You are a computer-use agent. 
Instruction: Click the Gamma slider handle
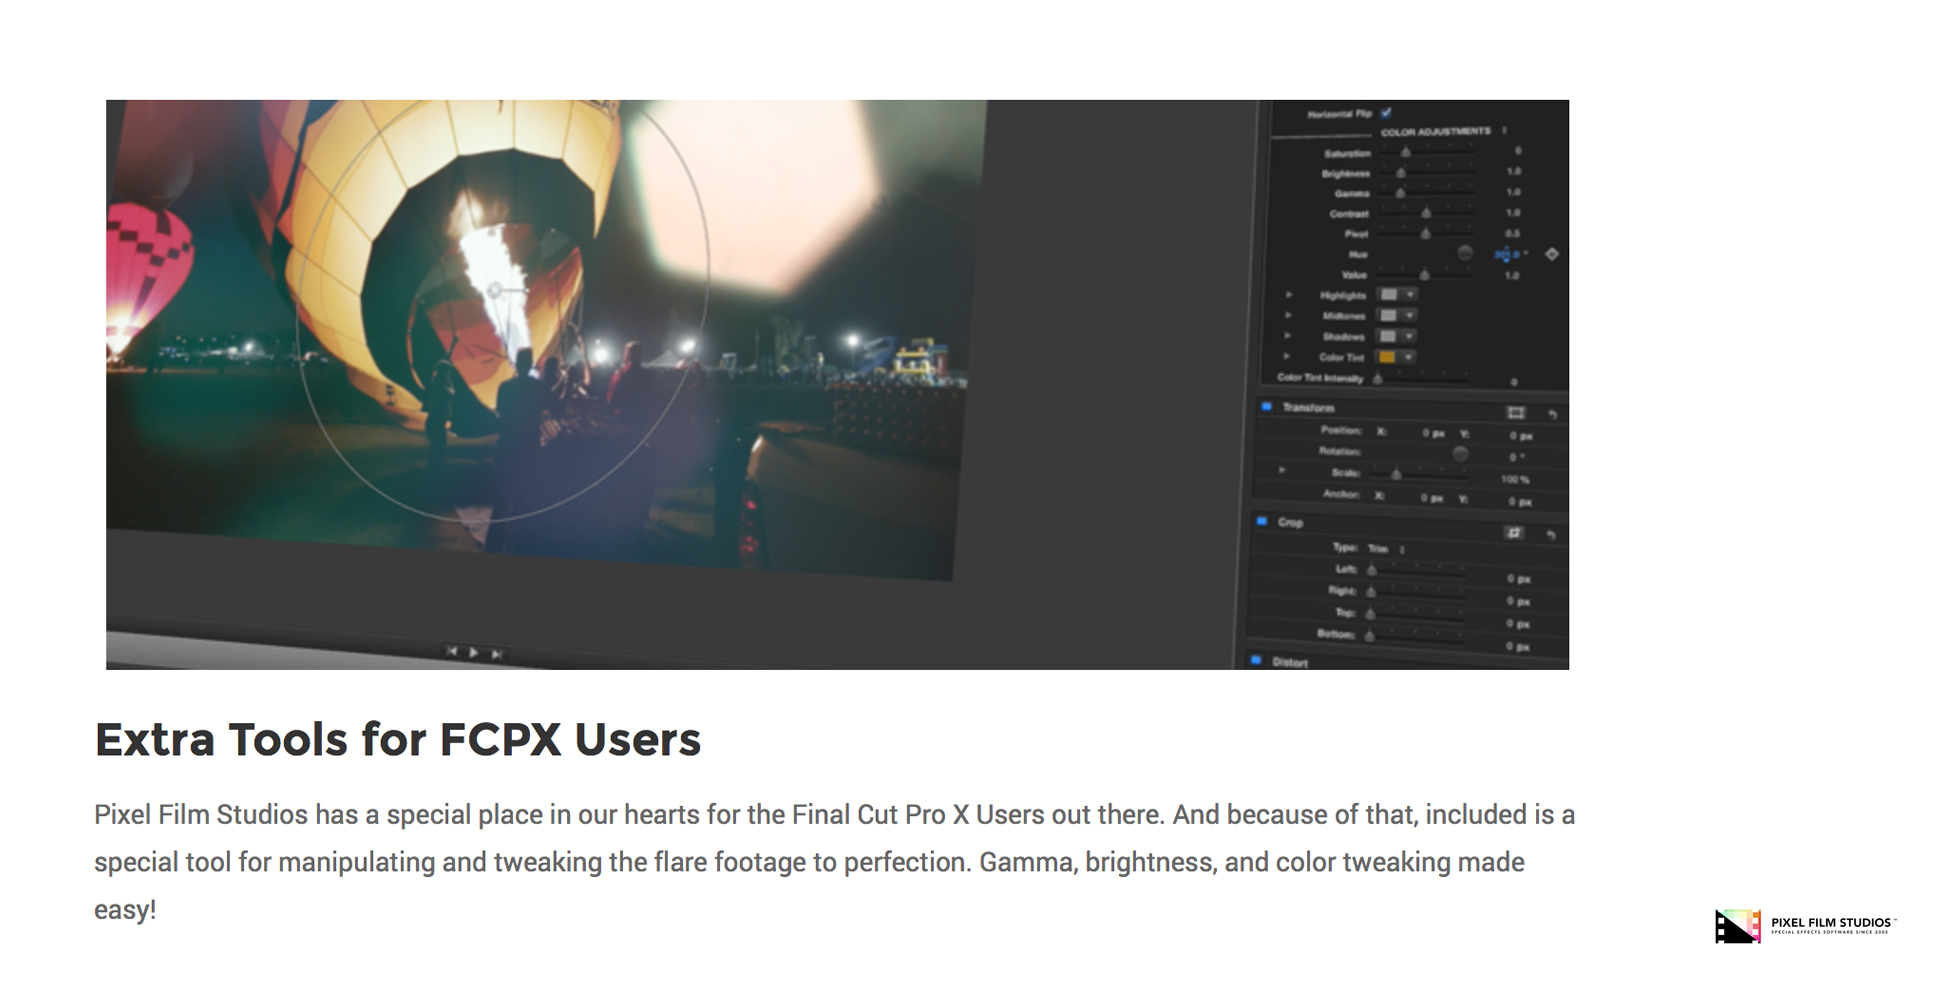(1401, 192)
